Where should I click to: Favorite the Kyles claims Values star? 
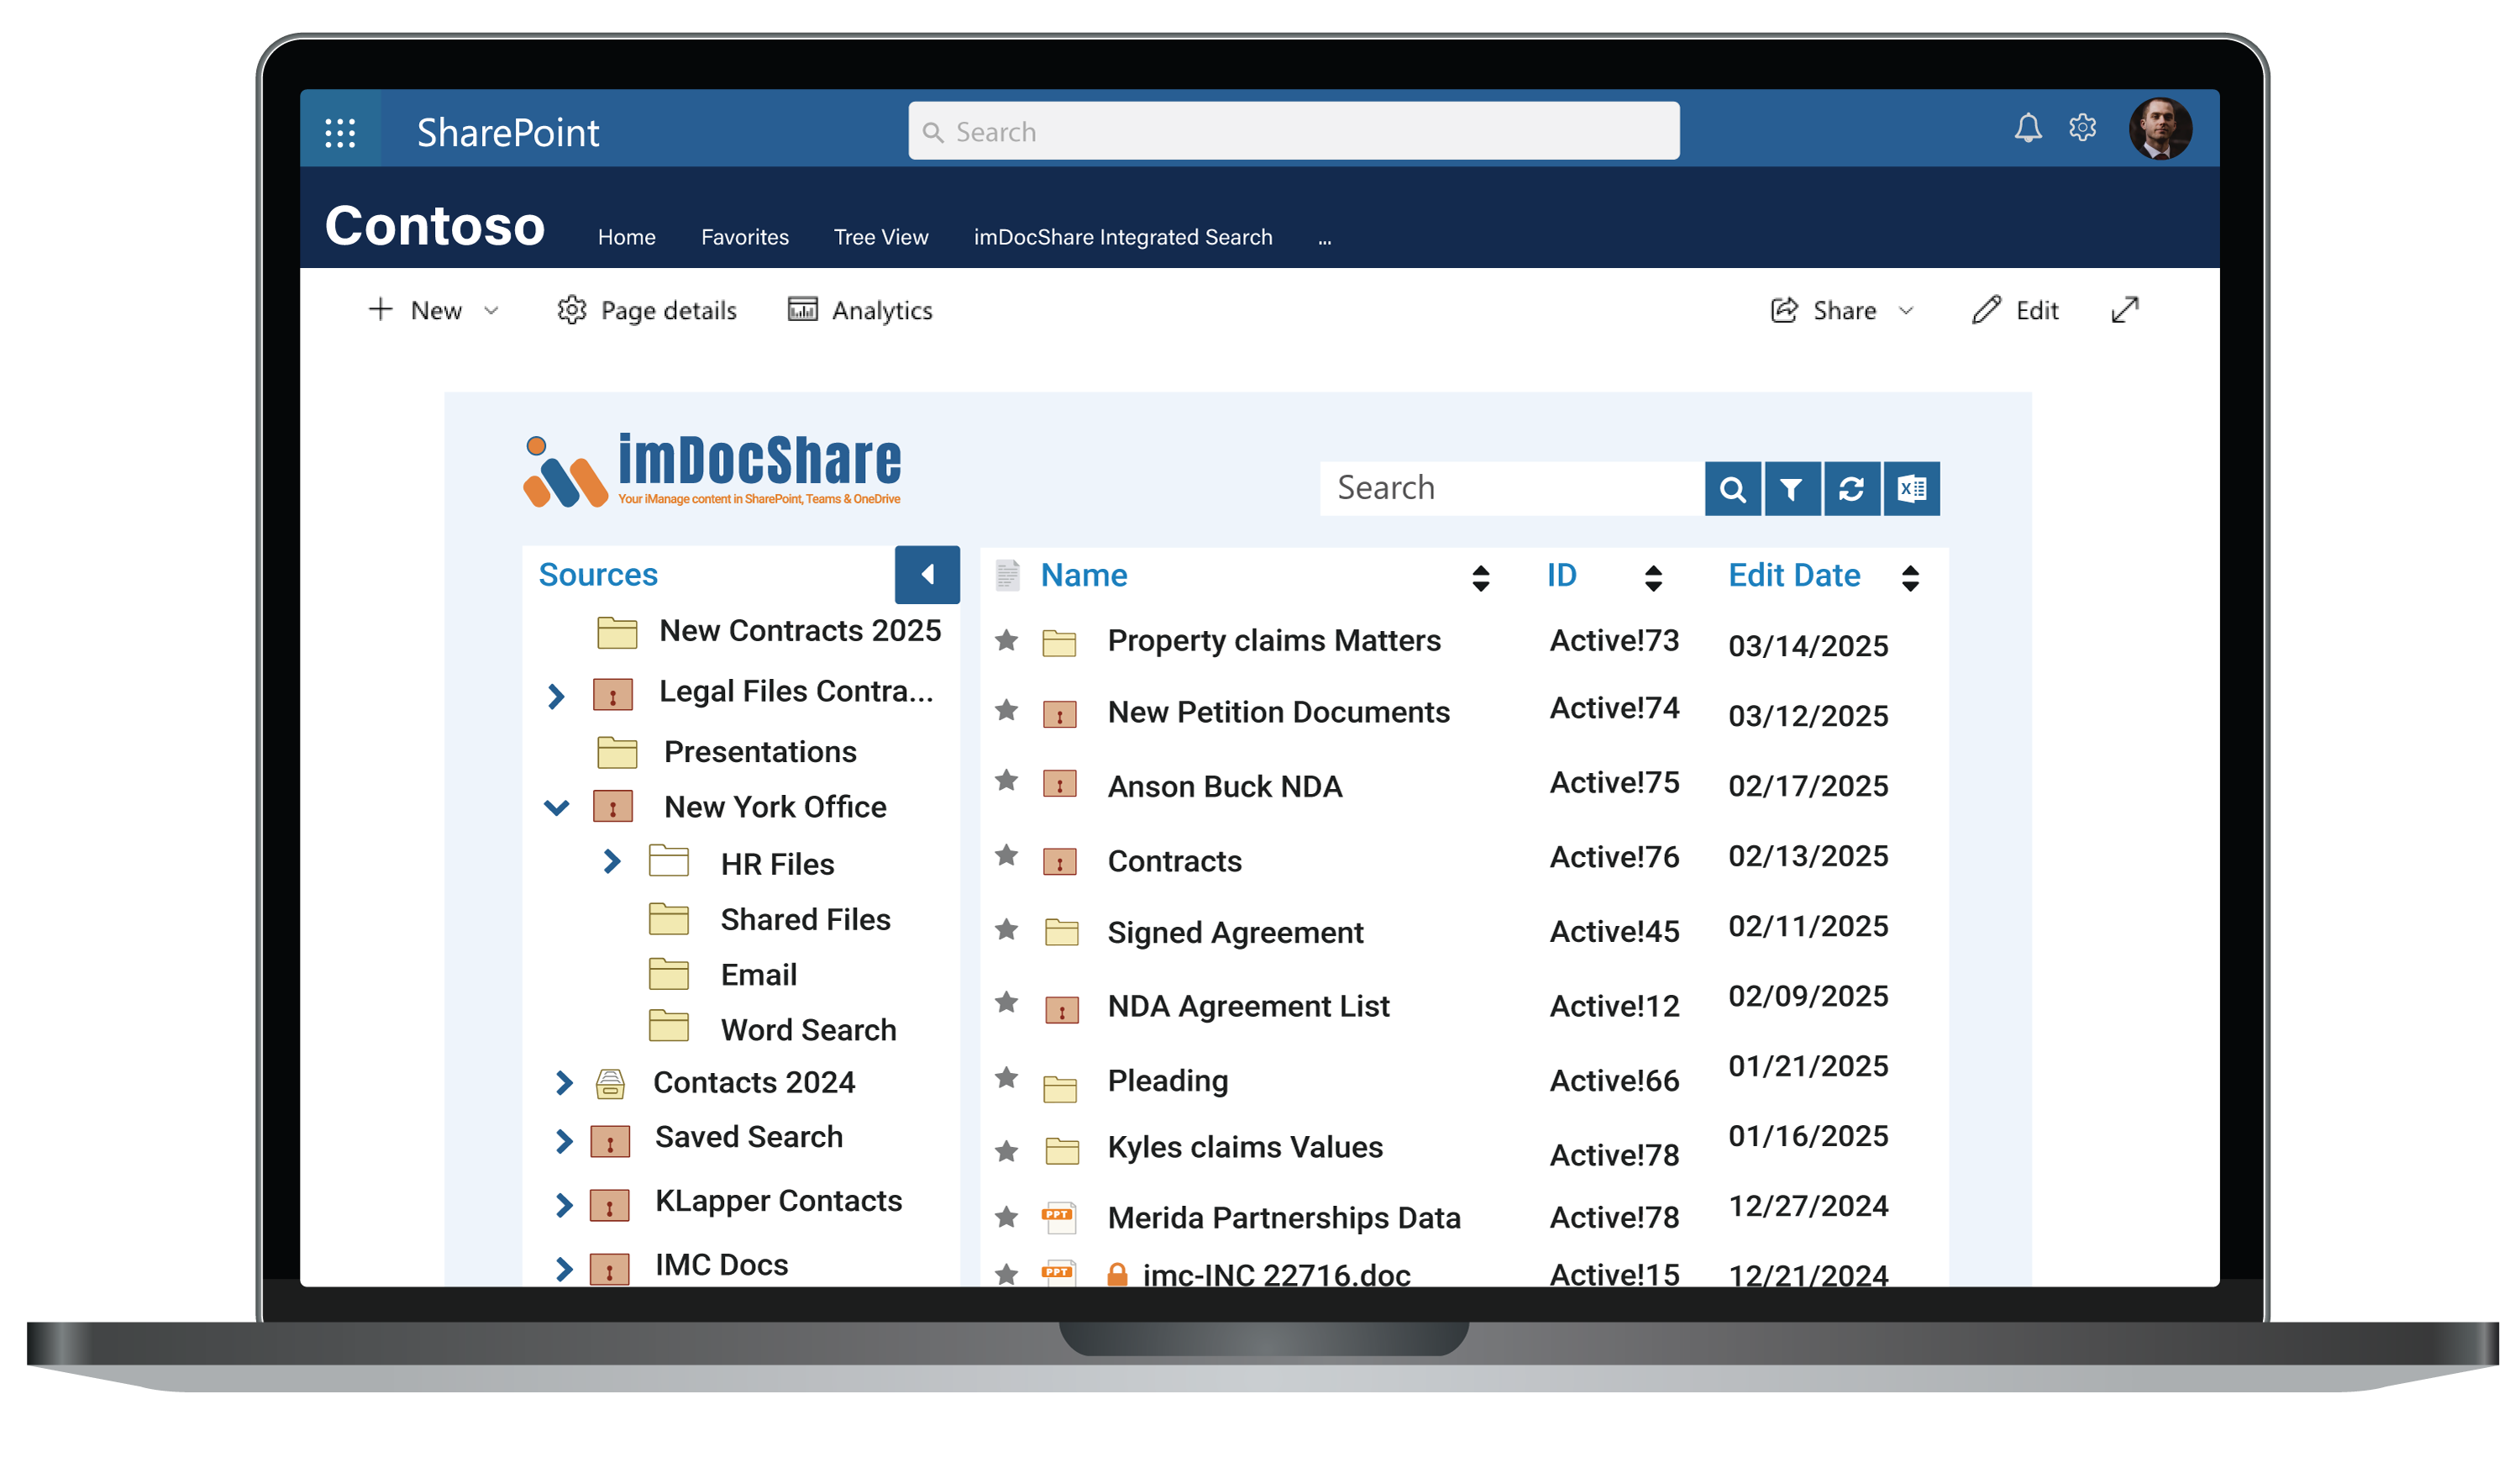click(1006, 1152)
